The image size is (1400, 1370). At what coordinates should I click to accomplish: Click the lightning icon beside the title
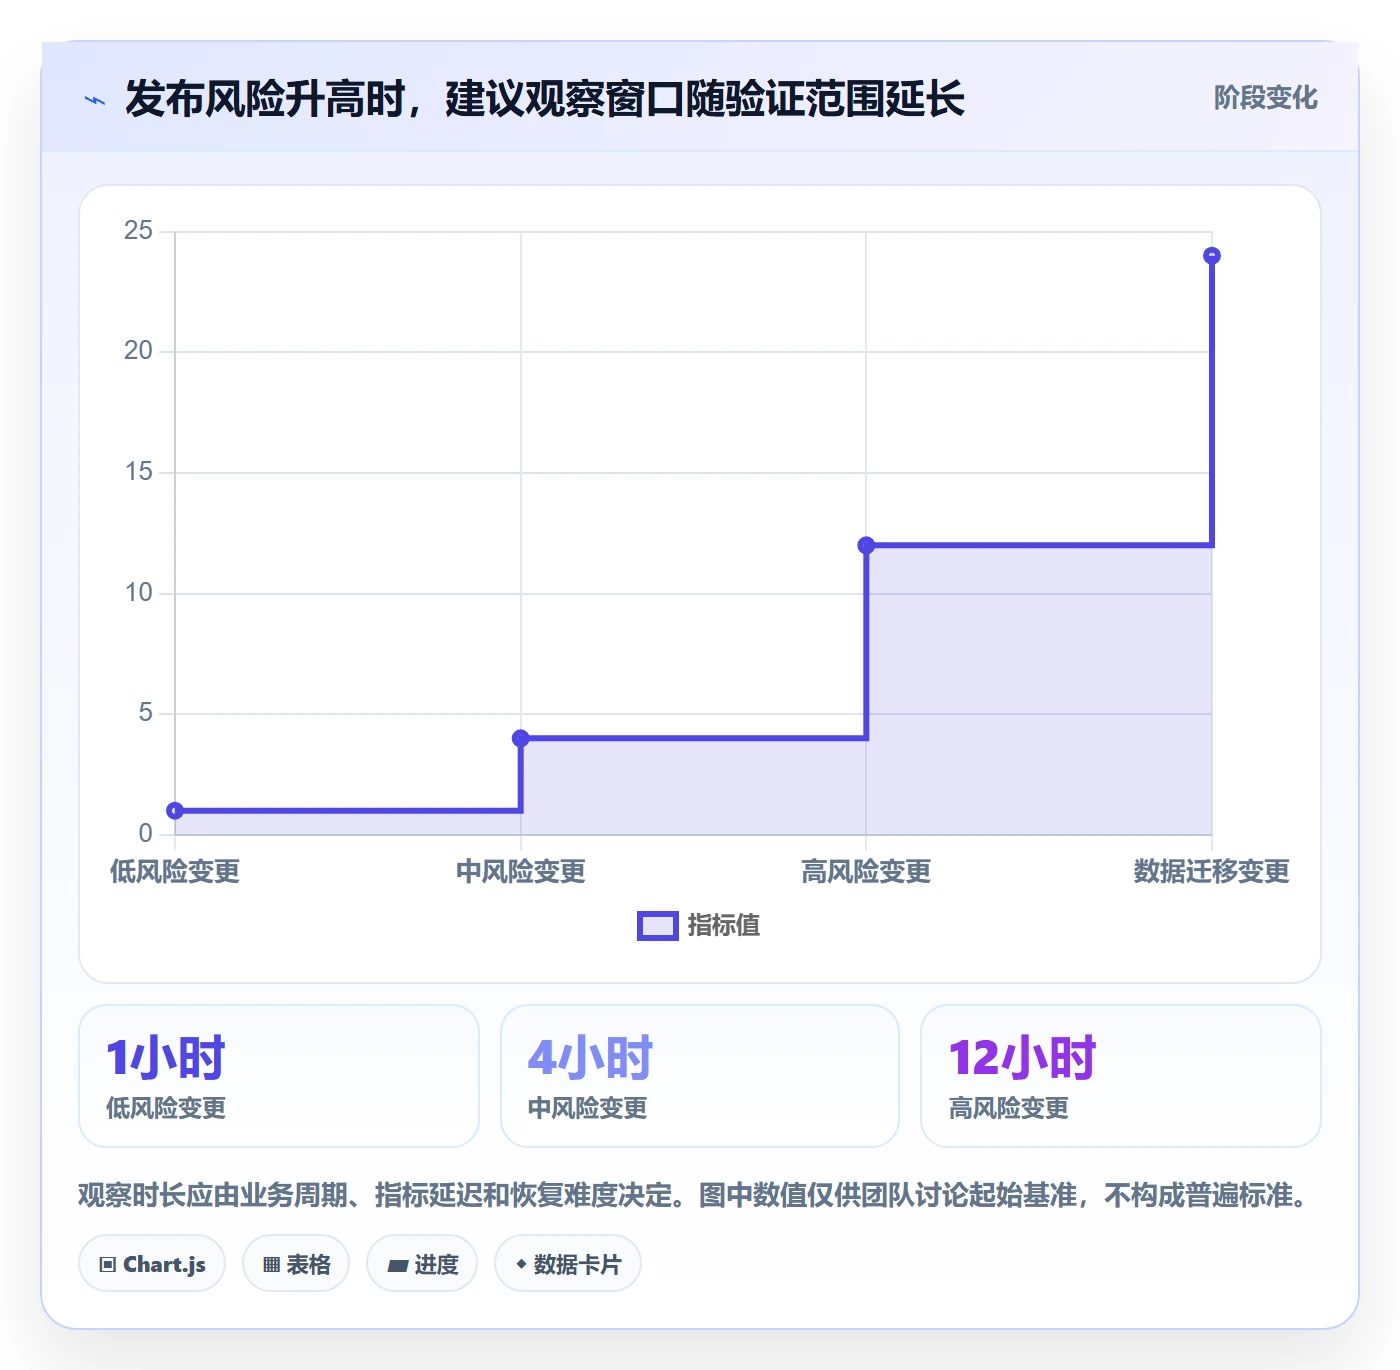pos(95,100)
